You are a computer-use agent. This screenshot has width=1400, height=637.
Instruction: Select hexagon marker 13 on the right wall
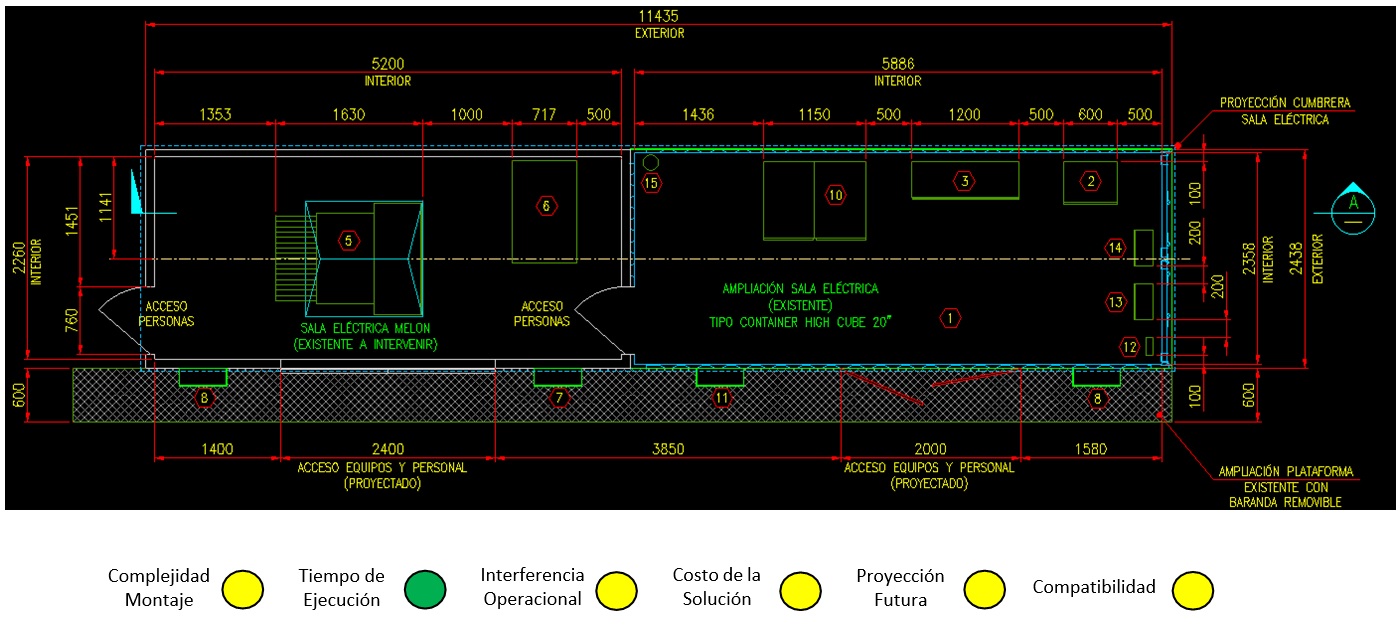(x=1116, y=301)
